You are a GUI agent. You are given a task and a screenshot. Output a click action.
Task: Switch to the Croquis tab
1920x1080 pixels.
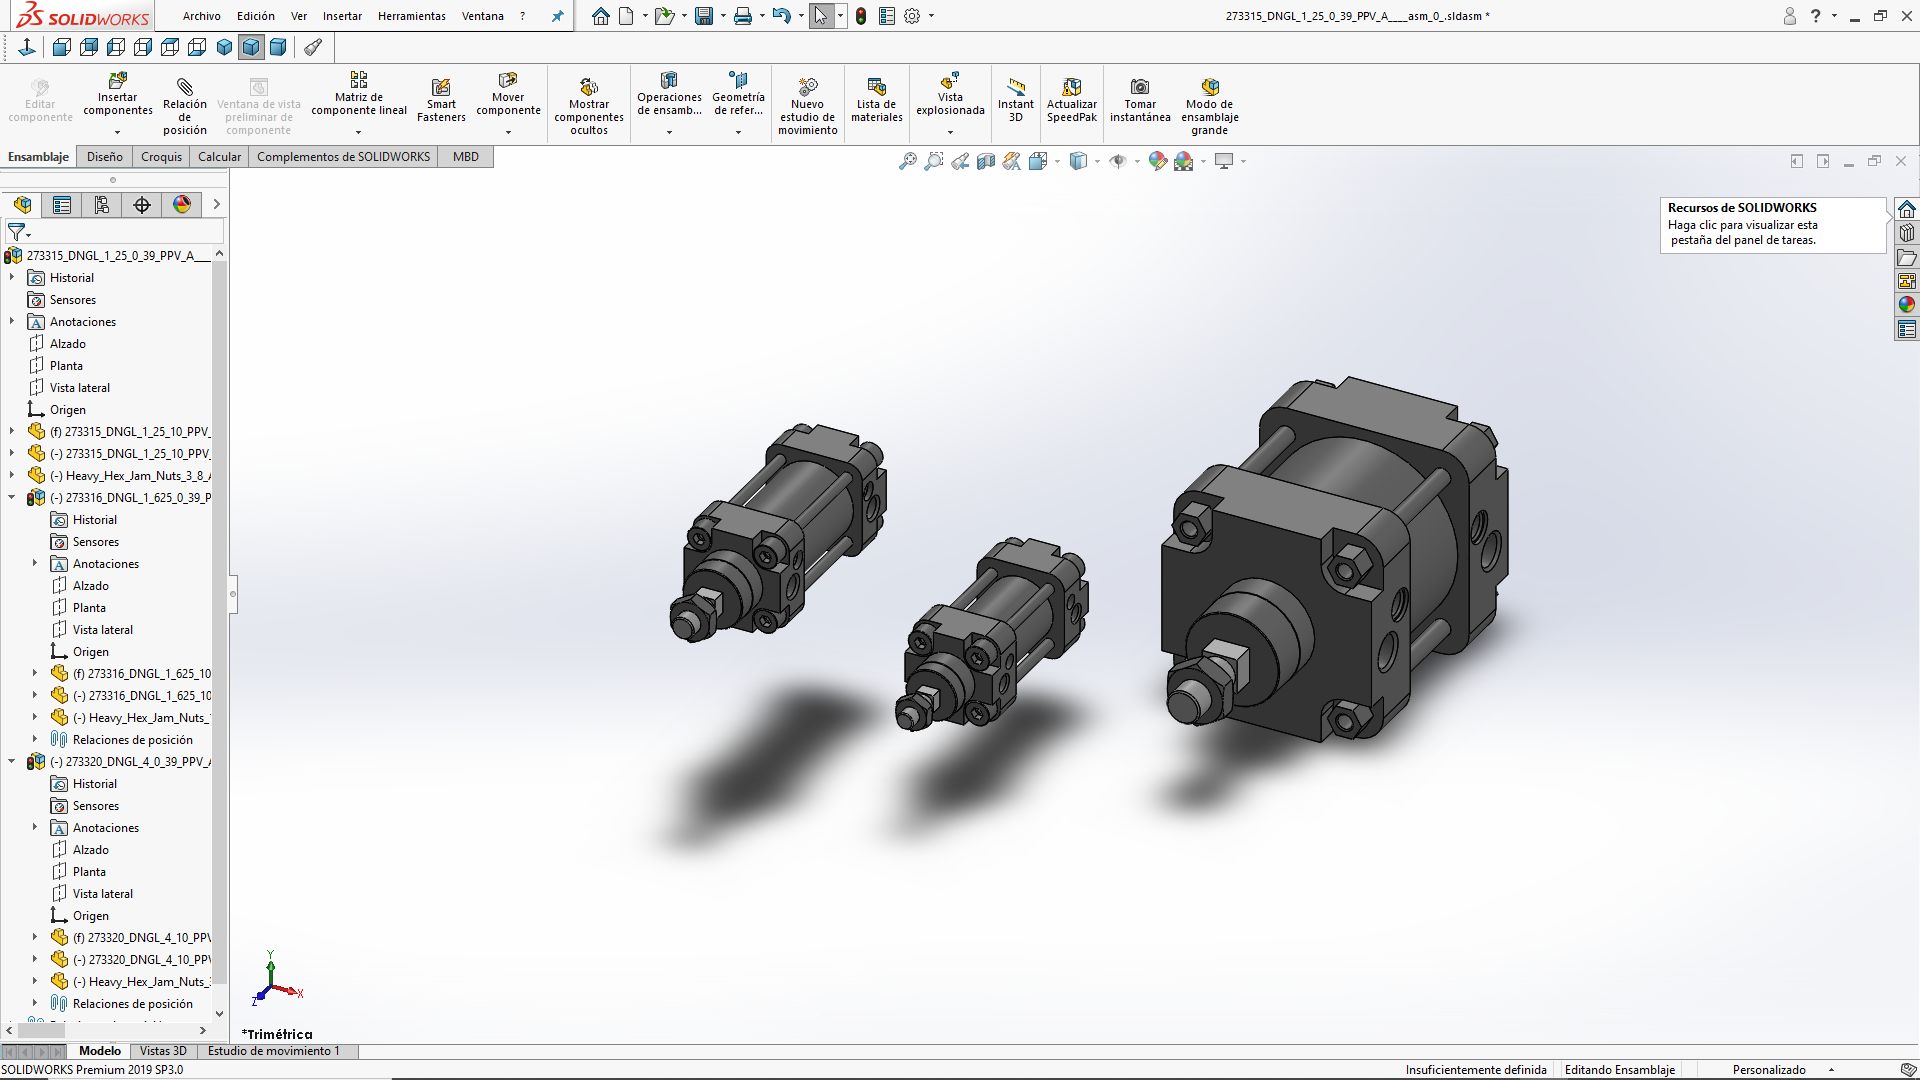pyautogui.click(x=161, y=157)
